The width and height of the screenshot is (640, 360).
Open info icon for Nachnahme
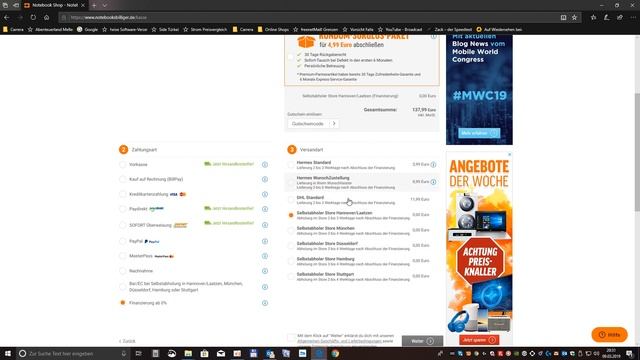265,271
